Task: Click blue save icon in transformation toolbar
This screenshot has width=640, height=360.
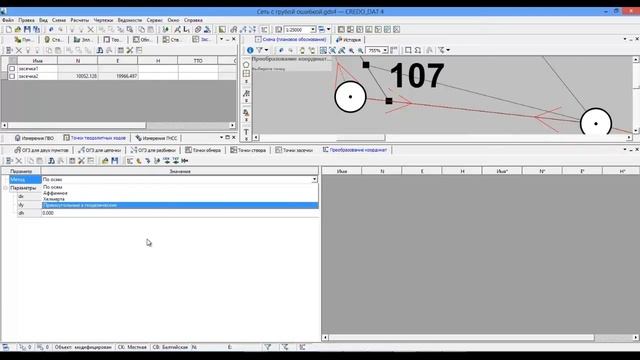Action: (x=115, y=161)
